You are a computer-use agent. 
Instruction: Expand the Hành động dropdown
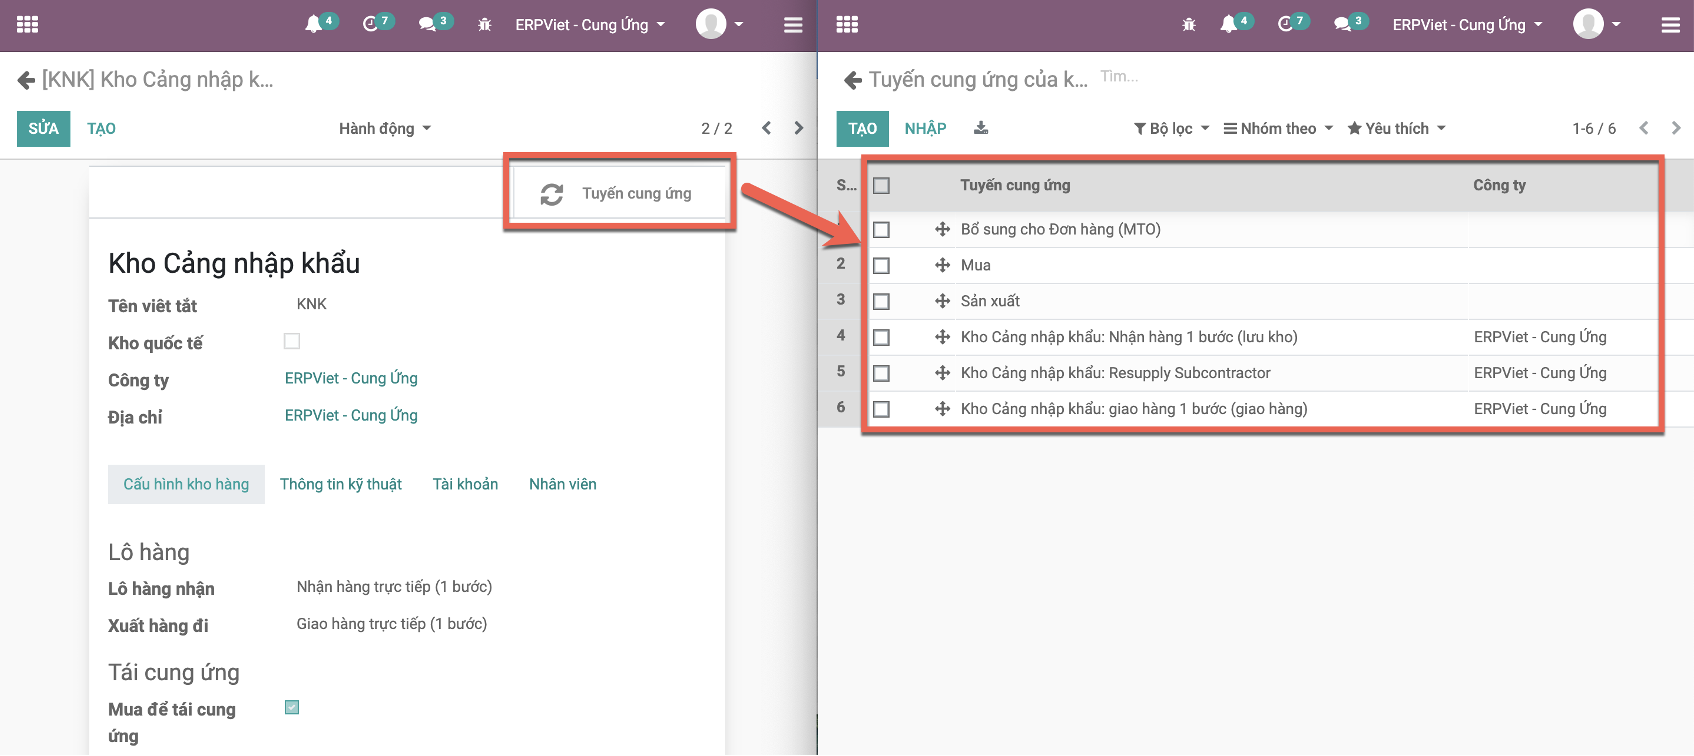click(384, 128)
